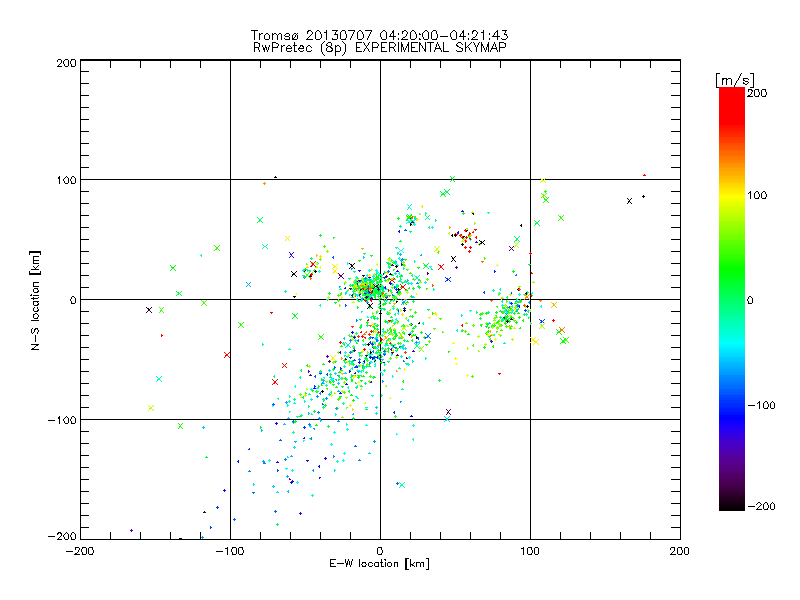Click the cyan X marker beside the blue dot below -100 N-S
Image resolution: width=800 pixels, height=600 pixels.
pos(402,485)
